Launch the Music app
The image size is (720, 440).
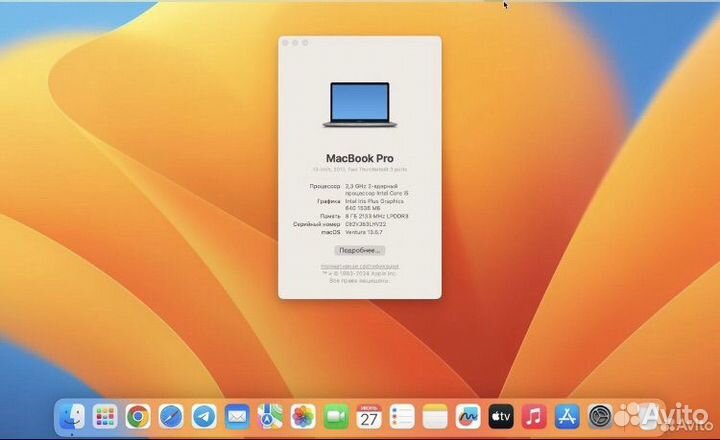tap(534, 417)
